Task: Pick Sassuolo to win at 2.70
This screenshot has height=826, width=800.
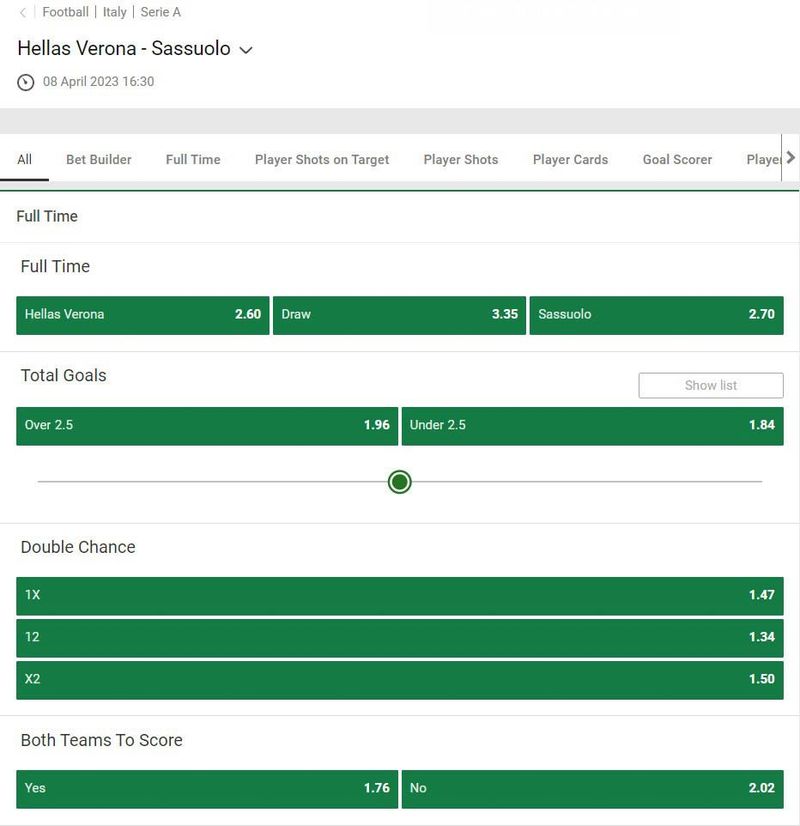Action: (x=656, y=315)
